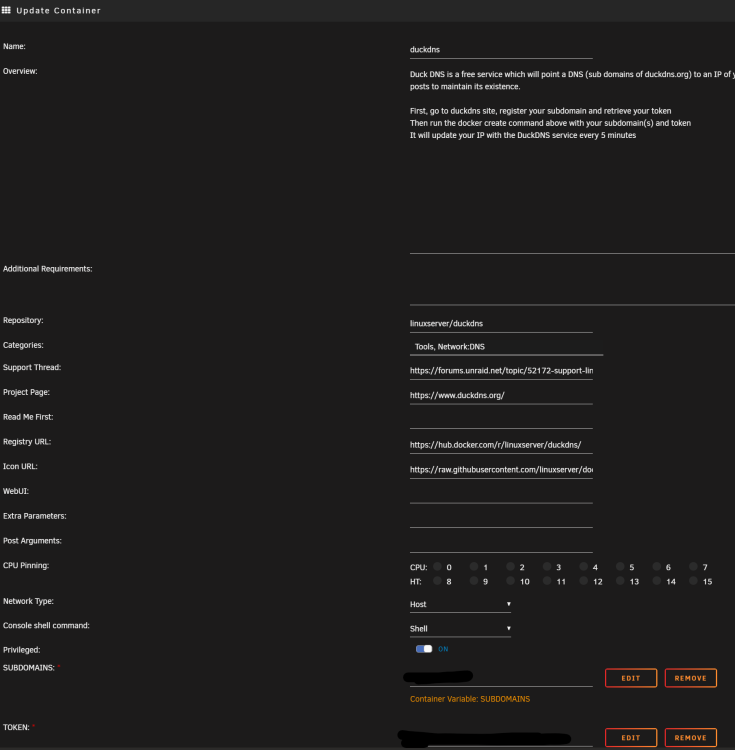Check HT 10 pinning box
This screenshot has height=750, width=735.
[510, 581]
